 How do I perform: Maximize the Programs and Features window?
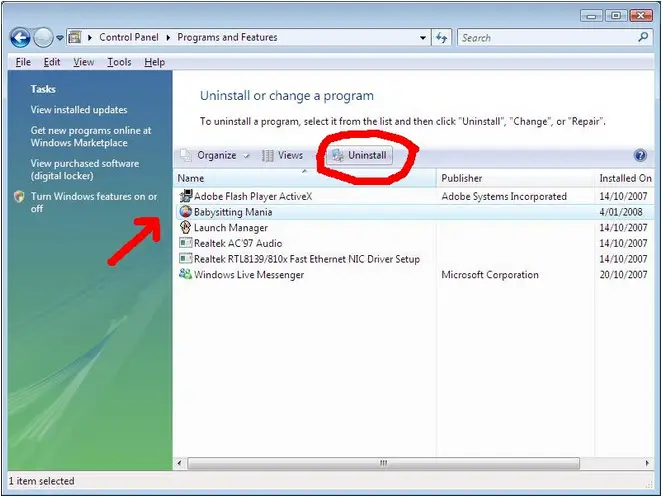(616, 16)
